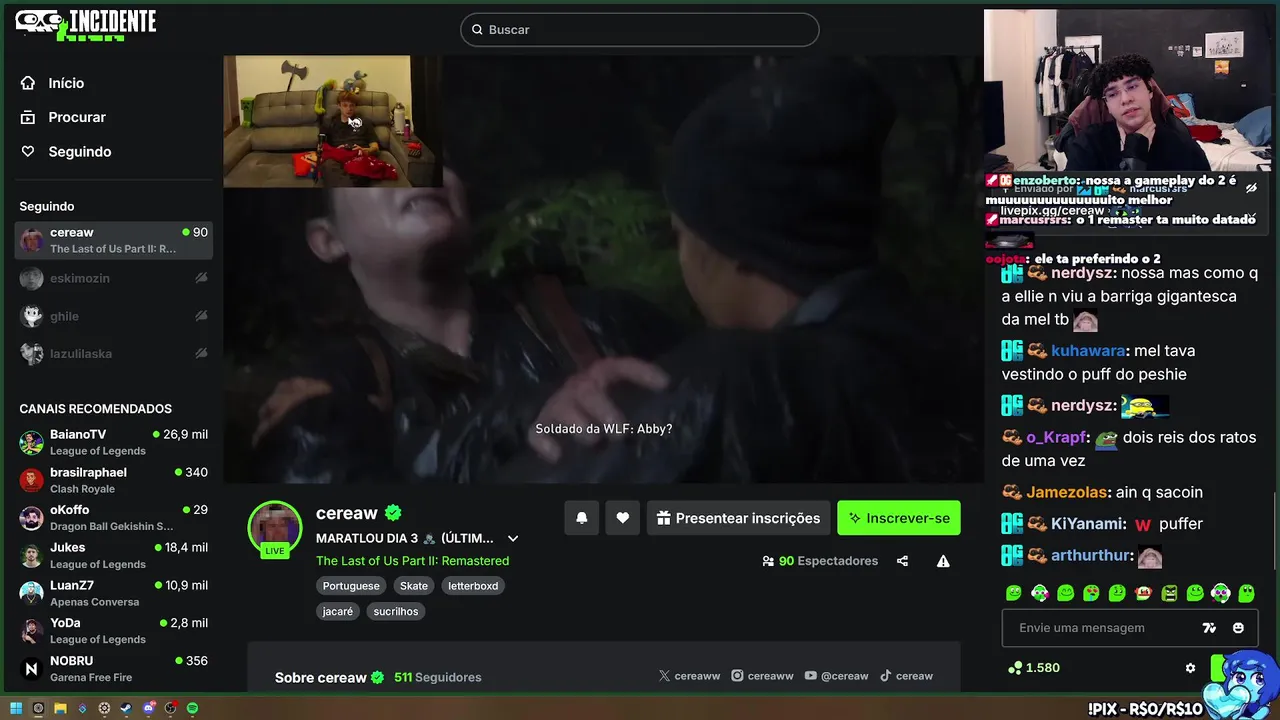Click username KiYanami in chat
Viewport: 1280px width, 720px height.
[1088, 524]
